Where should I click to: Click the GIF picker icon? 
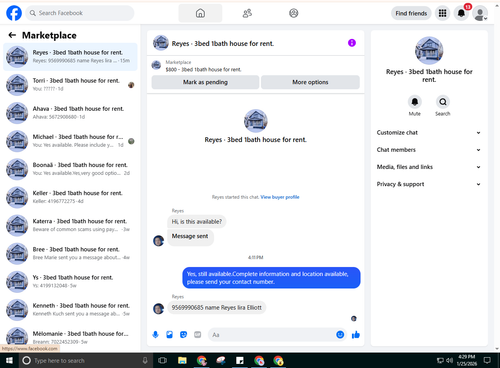[198, 334]
